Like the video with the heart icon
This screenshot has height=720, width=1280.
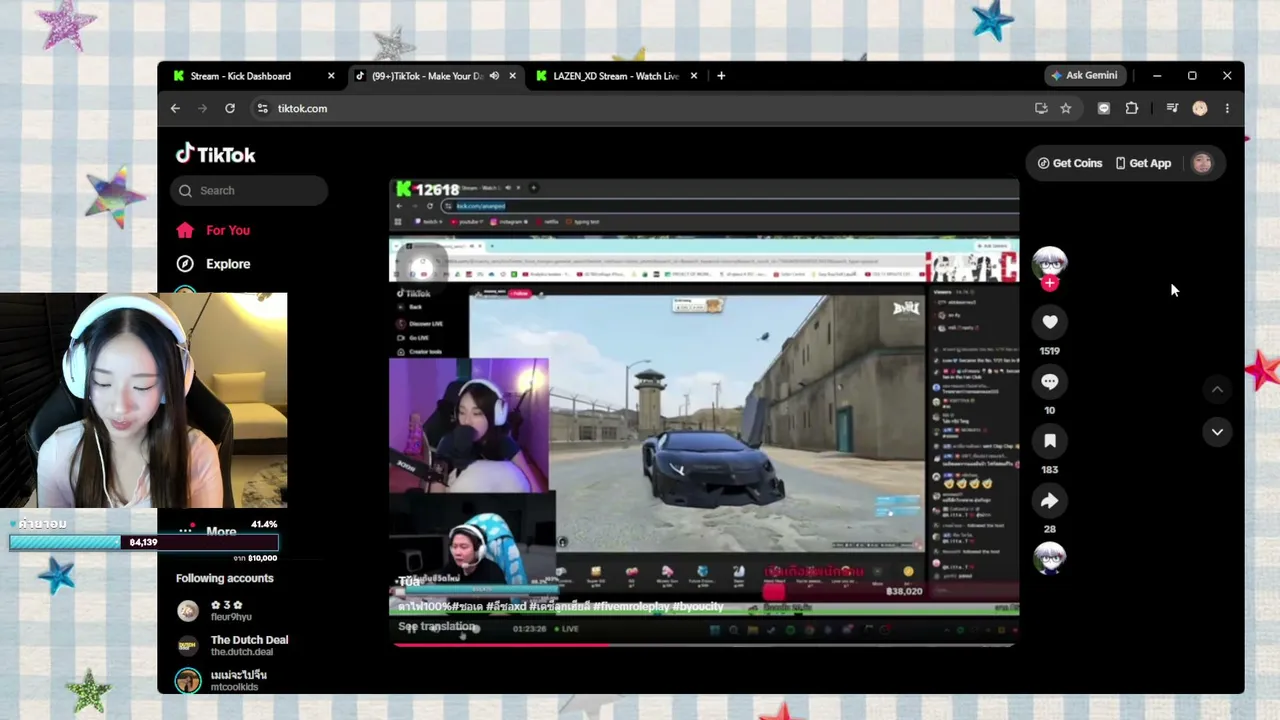[1049, 322]
